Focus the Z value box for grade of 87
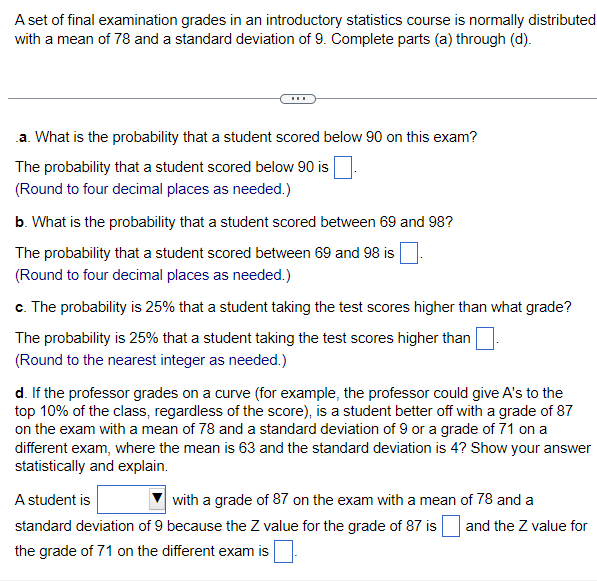The height and width of the screenshot is (581, 597). click(450, 526)
